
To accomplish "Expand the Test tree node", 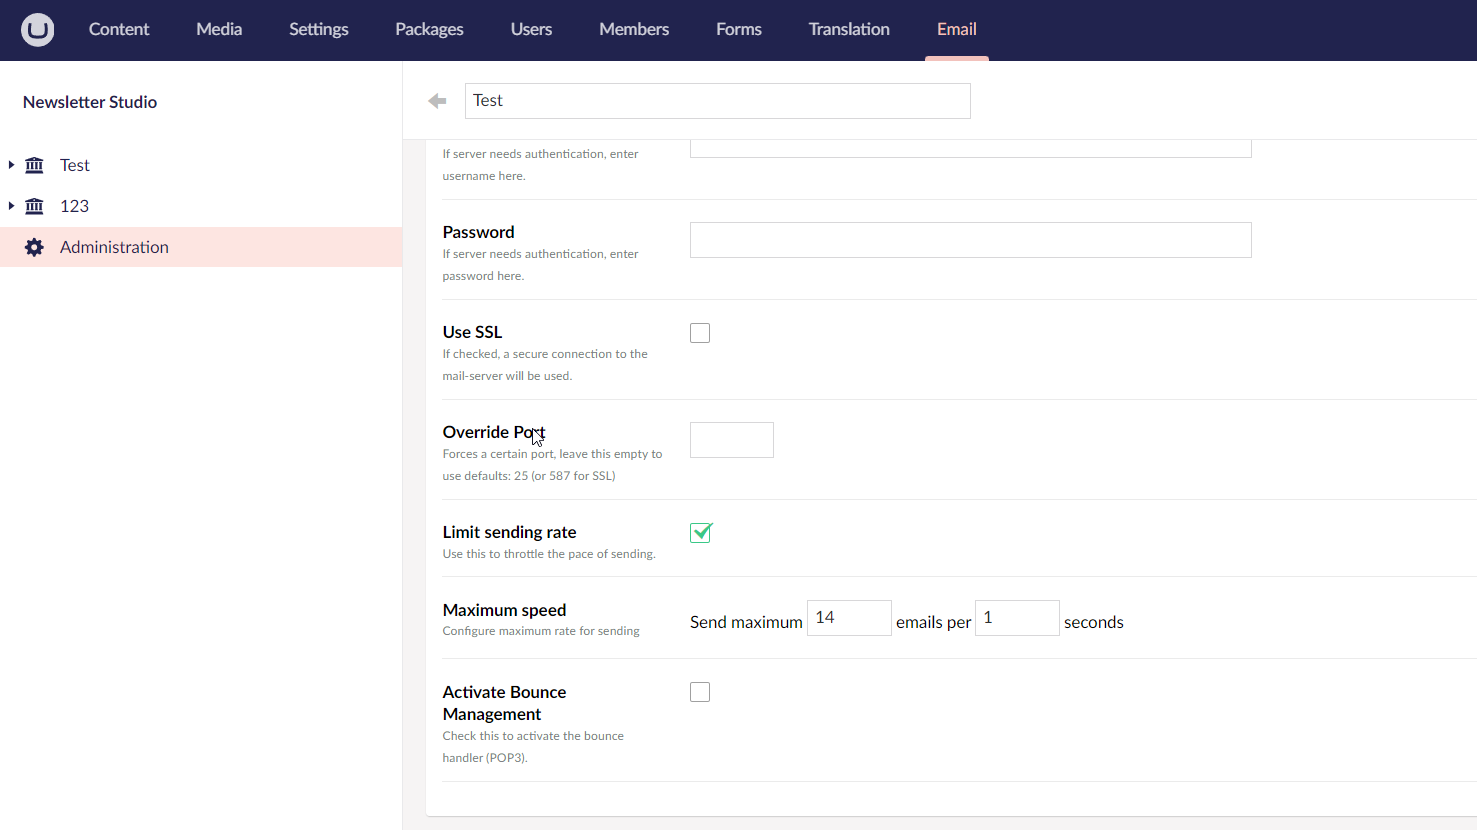I will point(10,165).
